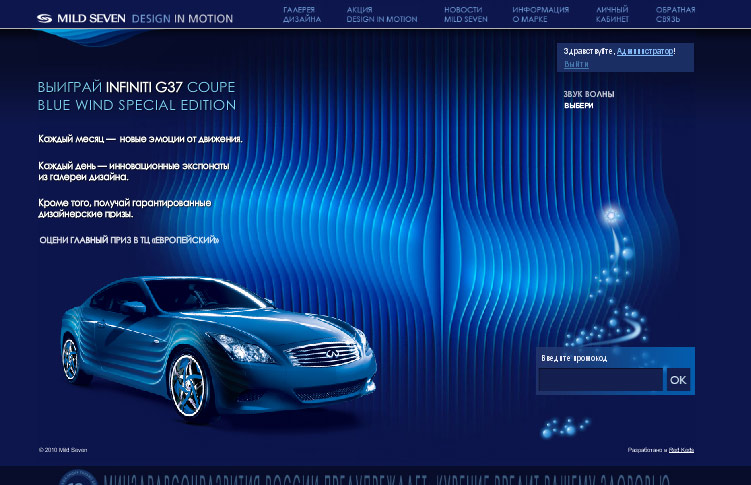Click the text Каждый месяц — новые эмоции
This screenshot has height=485, width=751.
coord(140,139)
